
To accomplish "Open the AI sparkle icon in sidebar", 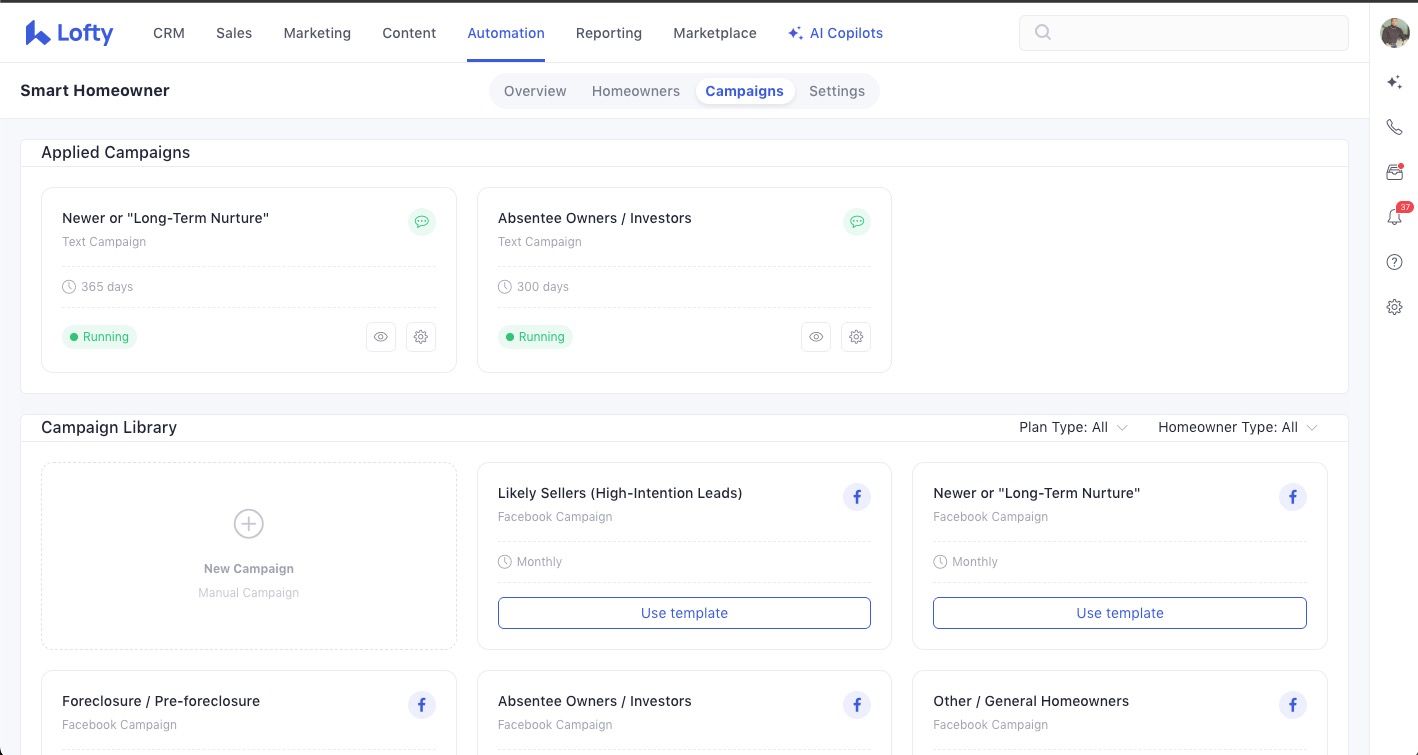I will tap(1394, 82).
